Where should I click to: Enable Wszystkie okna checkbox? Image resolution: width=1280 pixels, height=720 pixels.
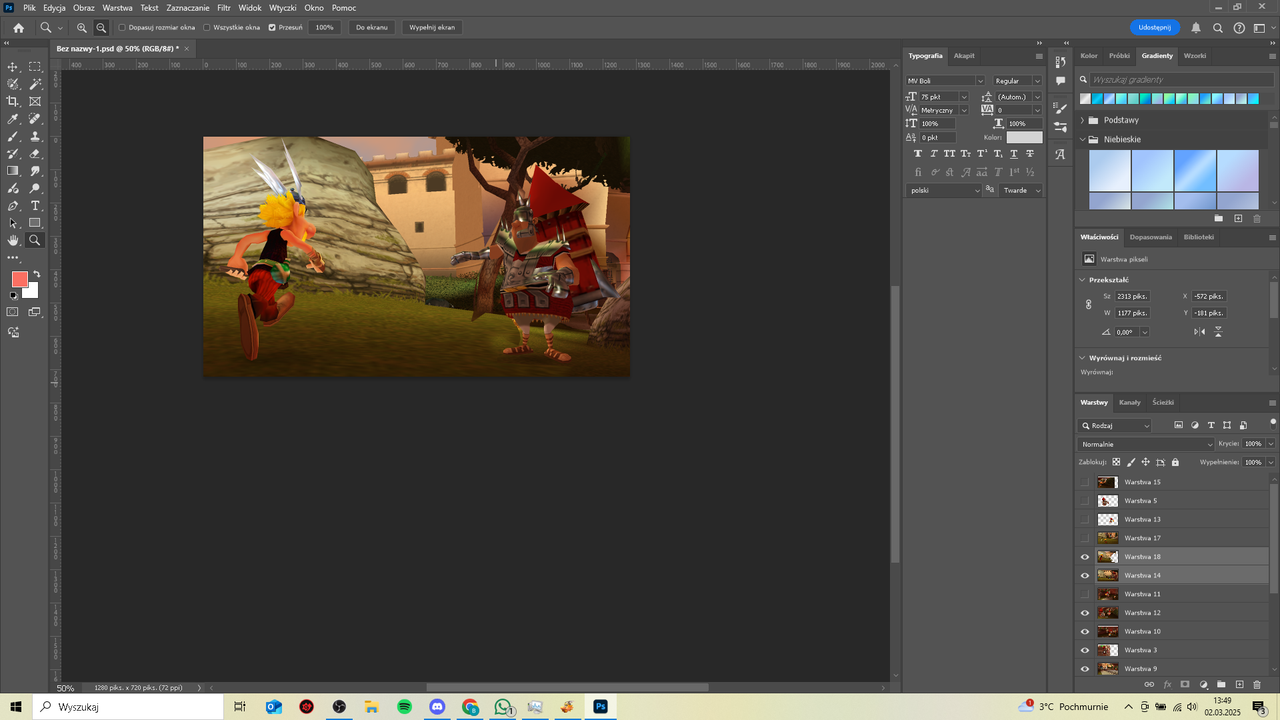tap(206, 27)
